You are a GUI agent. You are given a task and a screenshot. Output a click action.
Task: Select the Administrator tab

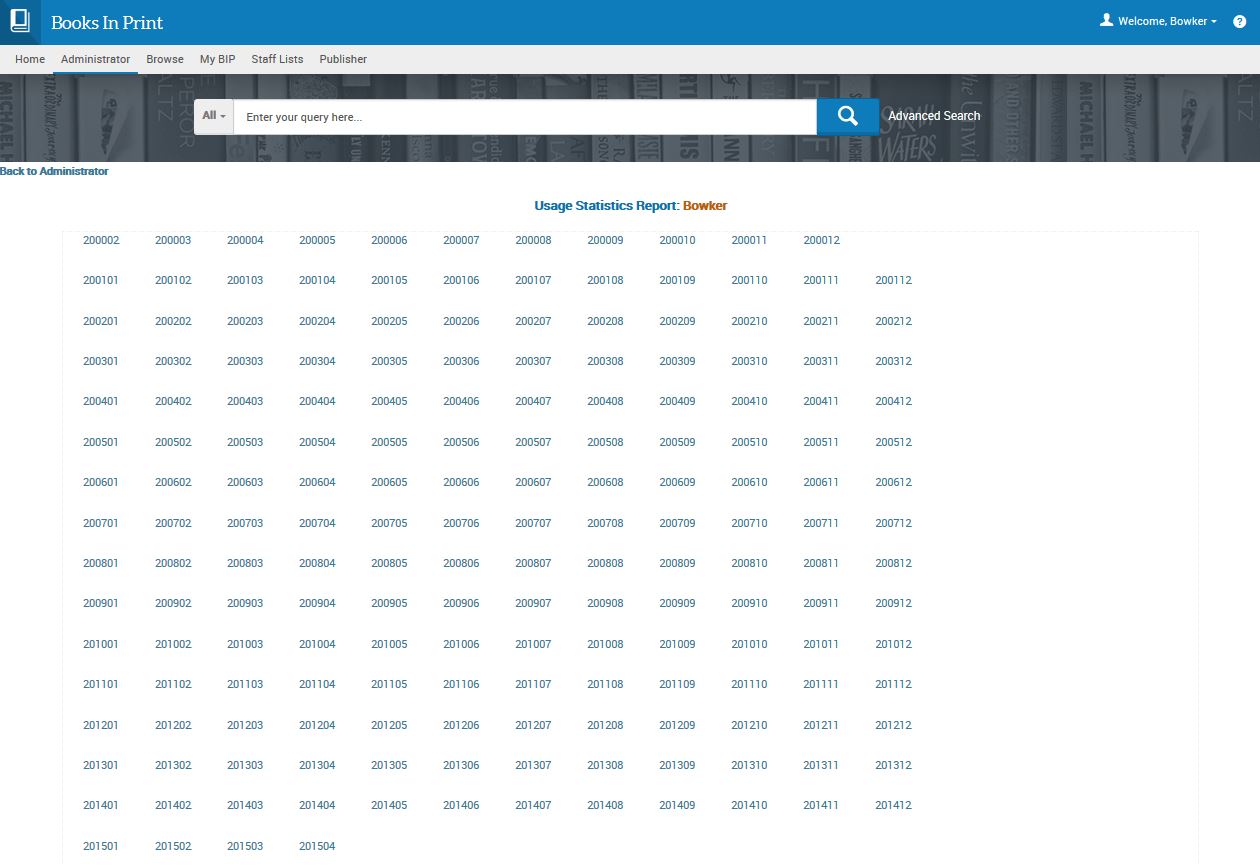click(x=95, y=59)
